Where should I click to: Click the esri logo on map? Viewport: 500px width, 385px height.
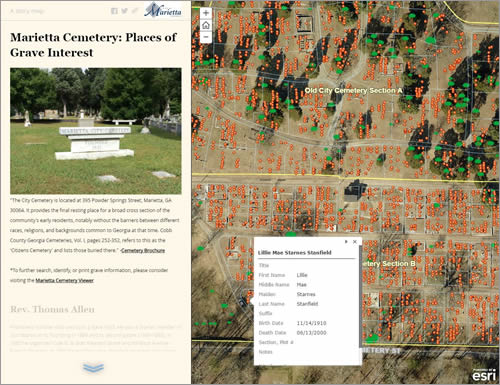pos(484,375)
